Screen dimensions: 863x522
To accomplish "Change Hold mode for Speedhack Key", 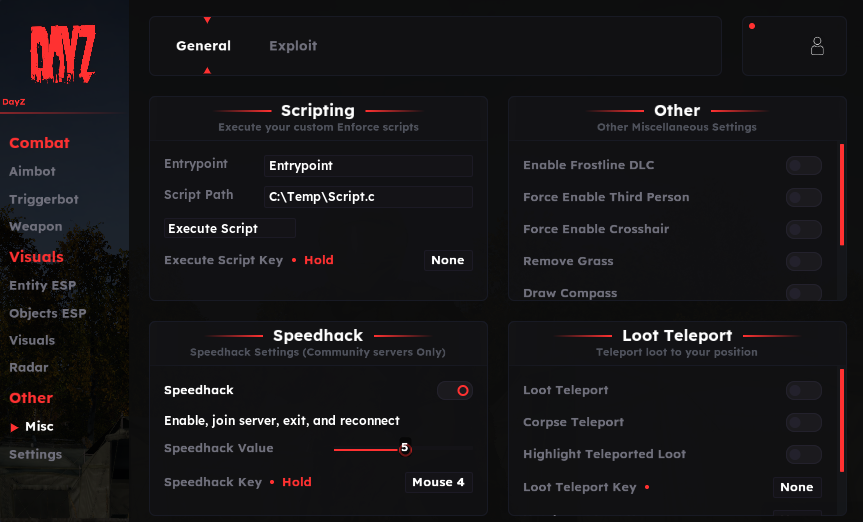I will [x=297, y=482].
